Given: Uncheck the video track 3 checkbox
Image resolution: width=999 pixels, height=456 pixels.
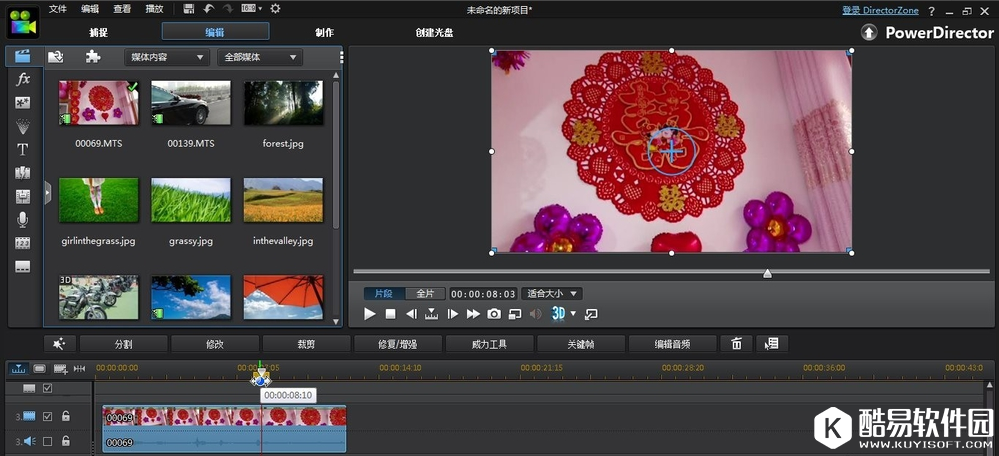Looking at the screenshot, I should (47, 417).
